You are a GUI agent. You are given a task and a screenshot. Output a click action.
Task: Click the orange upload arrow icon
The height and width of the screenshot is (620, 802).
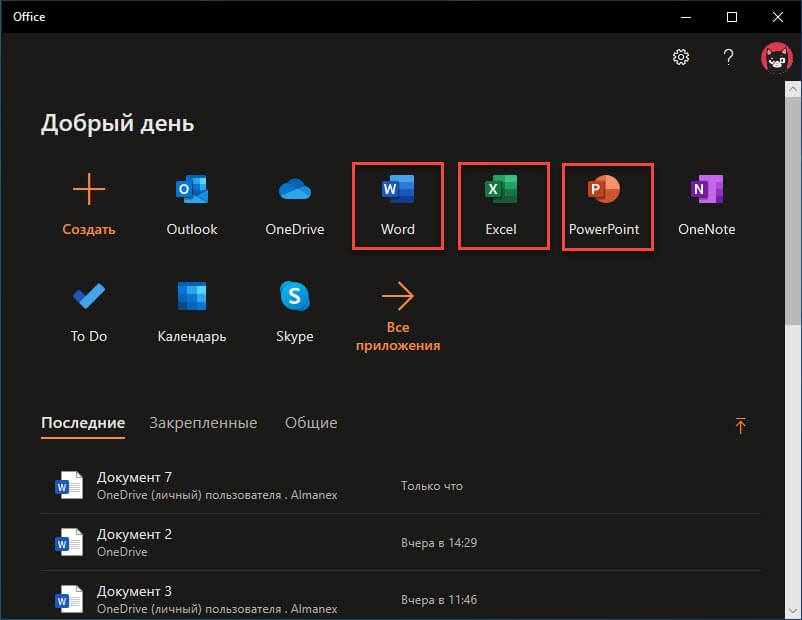click(x=740, y=426)
